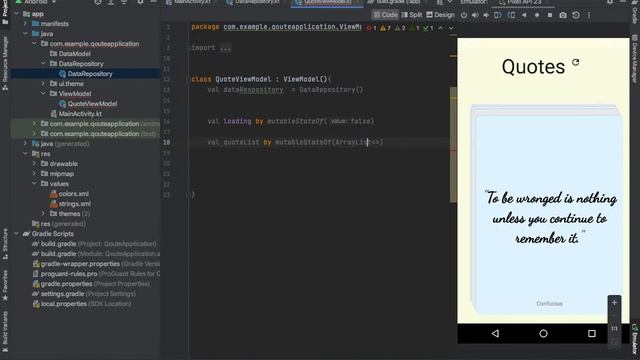
Task: Collapse the Gradle Scripts section
Action: tap(16, 234)
